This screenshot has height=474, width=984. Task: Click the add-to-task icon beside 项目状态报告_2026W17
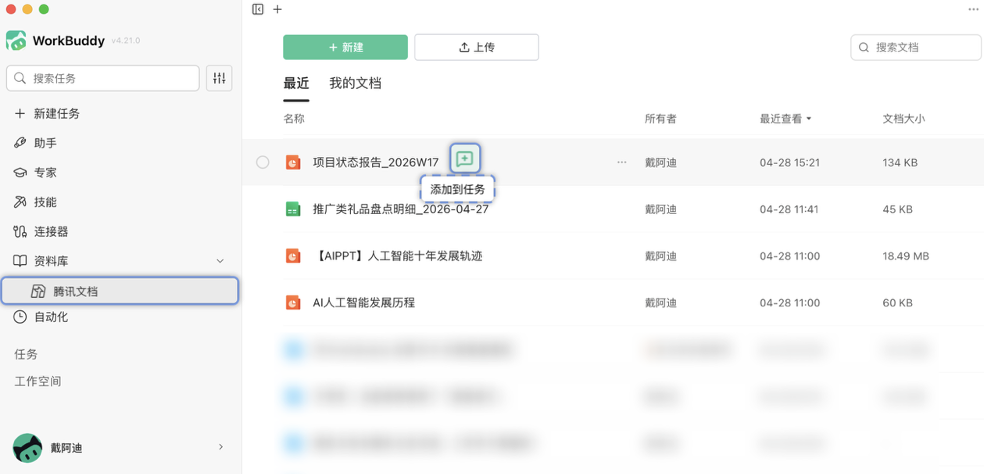(x=465, y=159)
